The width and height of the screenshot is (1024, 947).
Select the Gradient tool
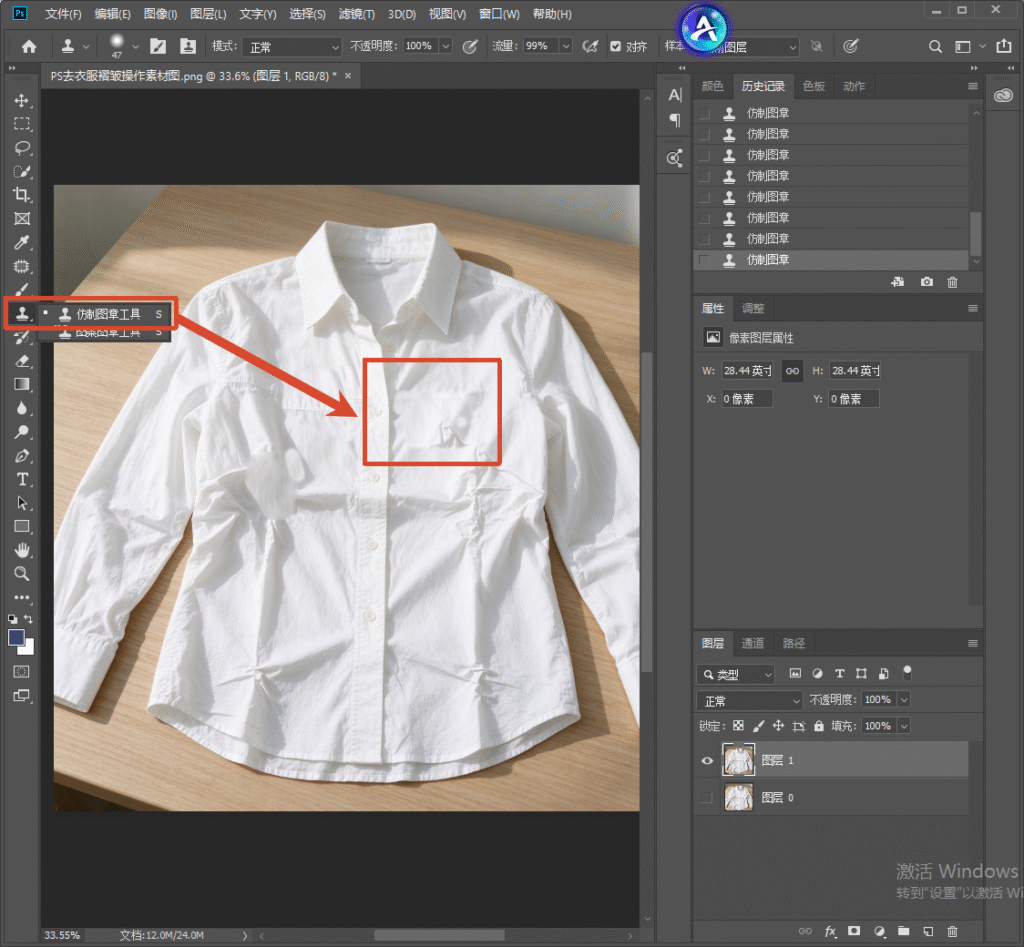(22, 384)
